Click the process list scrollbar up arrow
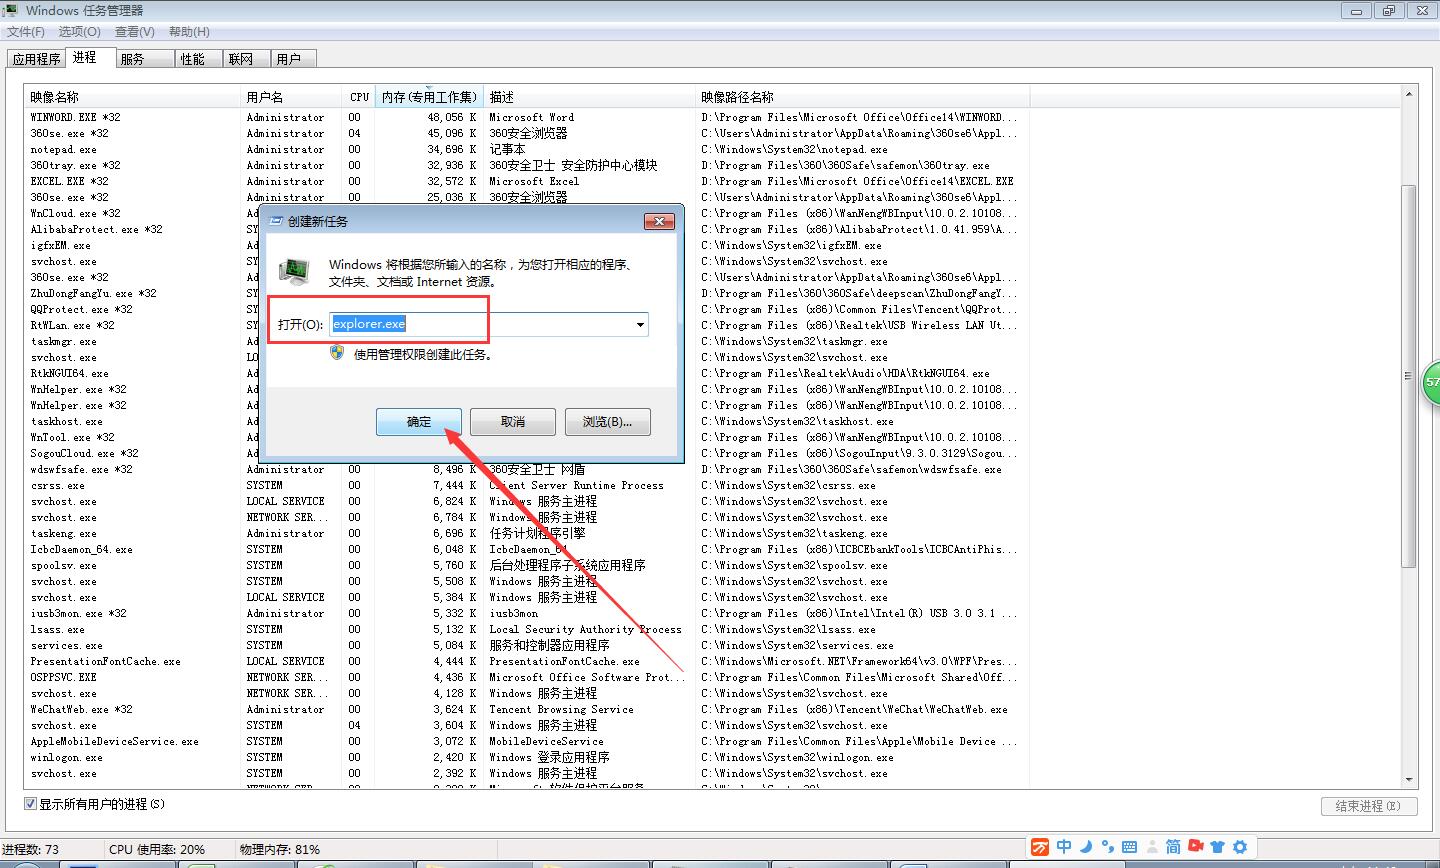 pos(1409,94)
